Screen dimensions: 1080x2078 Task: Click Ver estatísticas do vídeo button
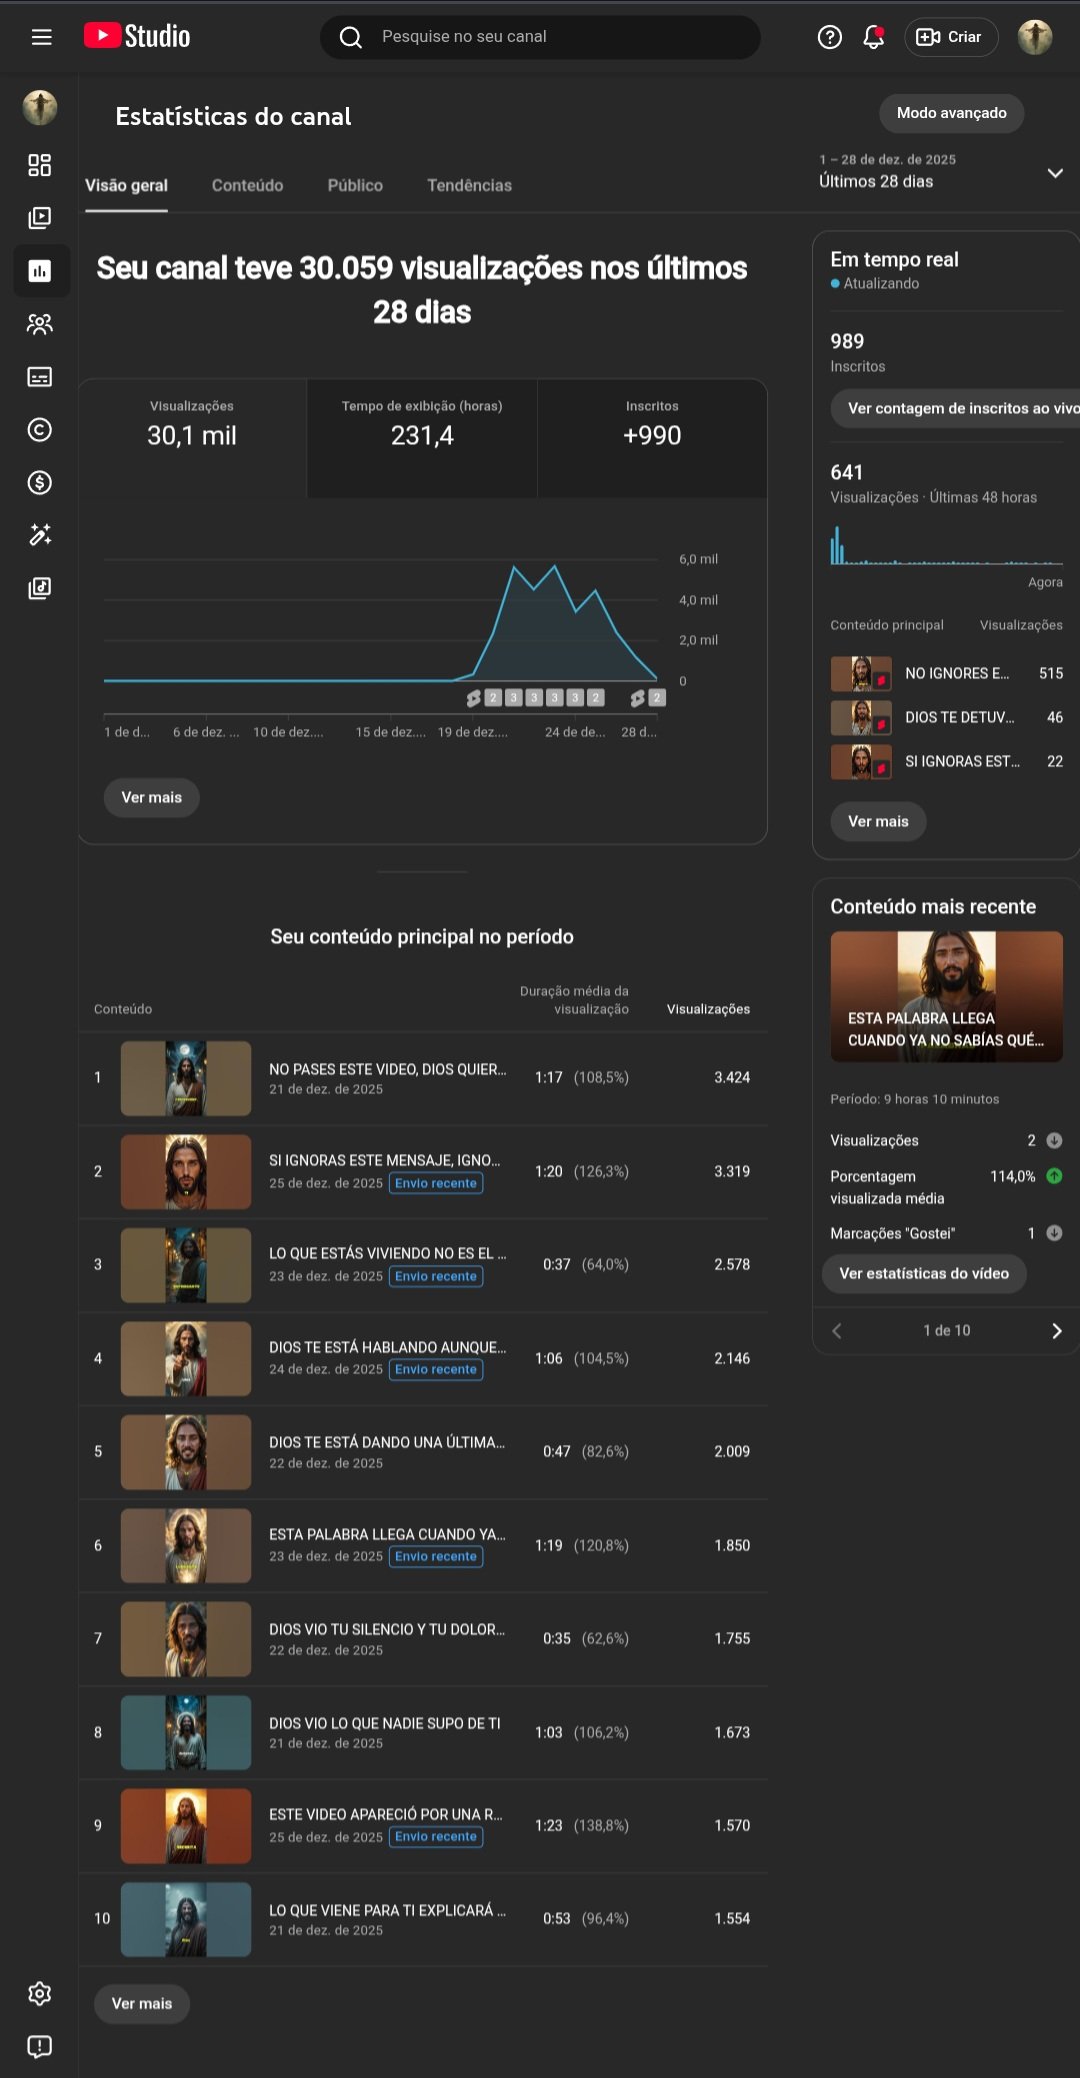[924, 1274]
